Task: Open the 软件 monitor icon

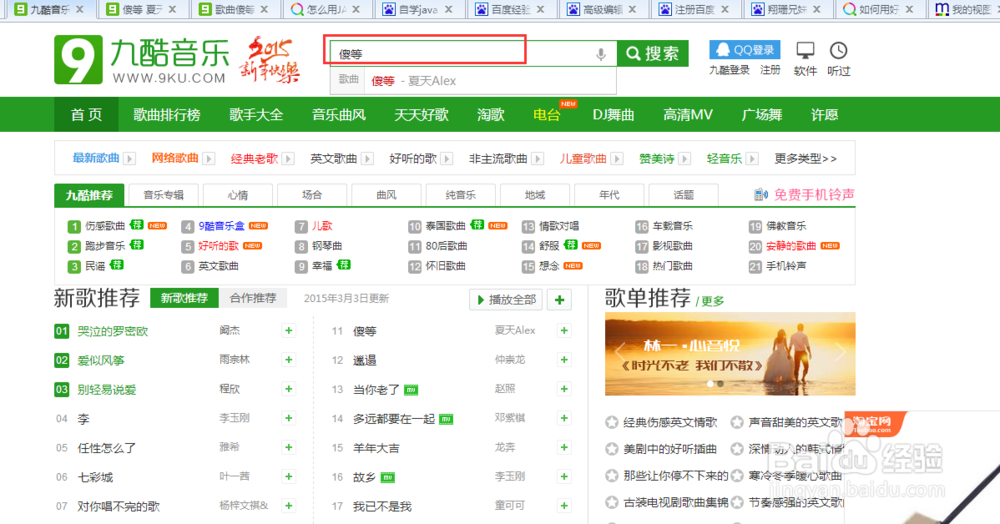Action: [x=805, y=50]
